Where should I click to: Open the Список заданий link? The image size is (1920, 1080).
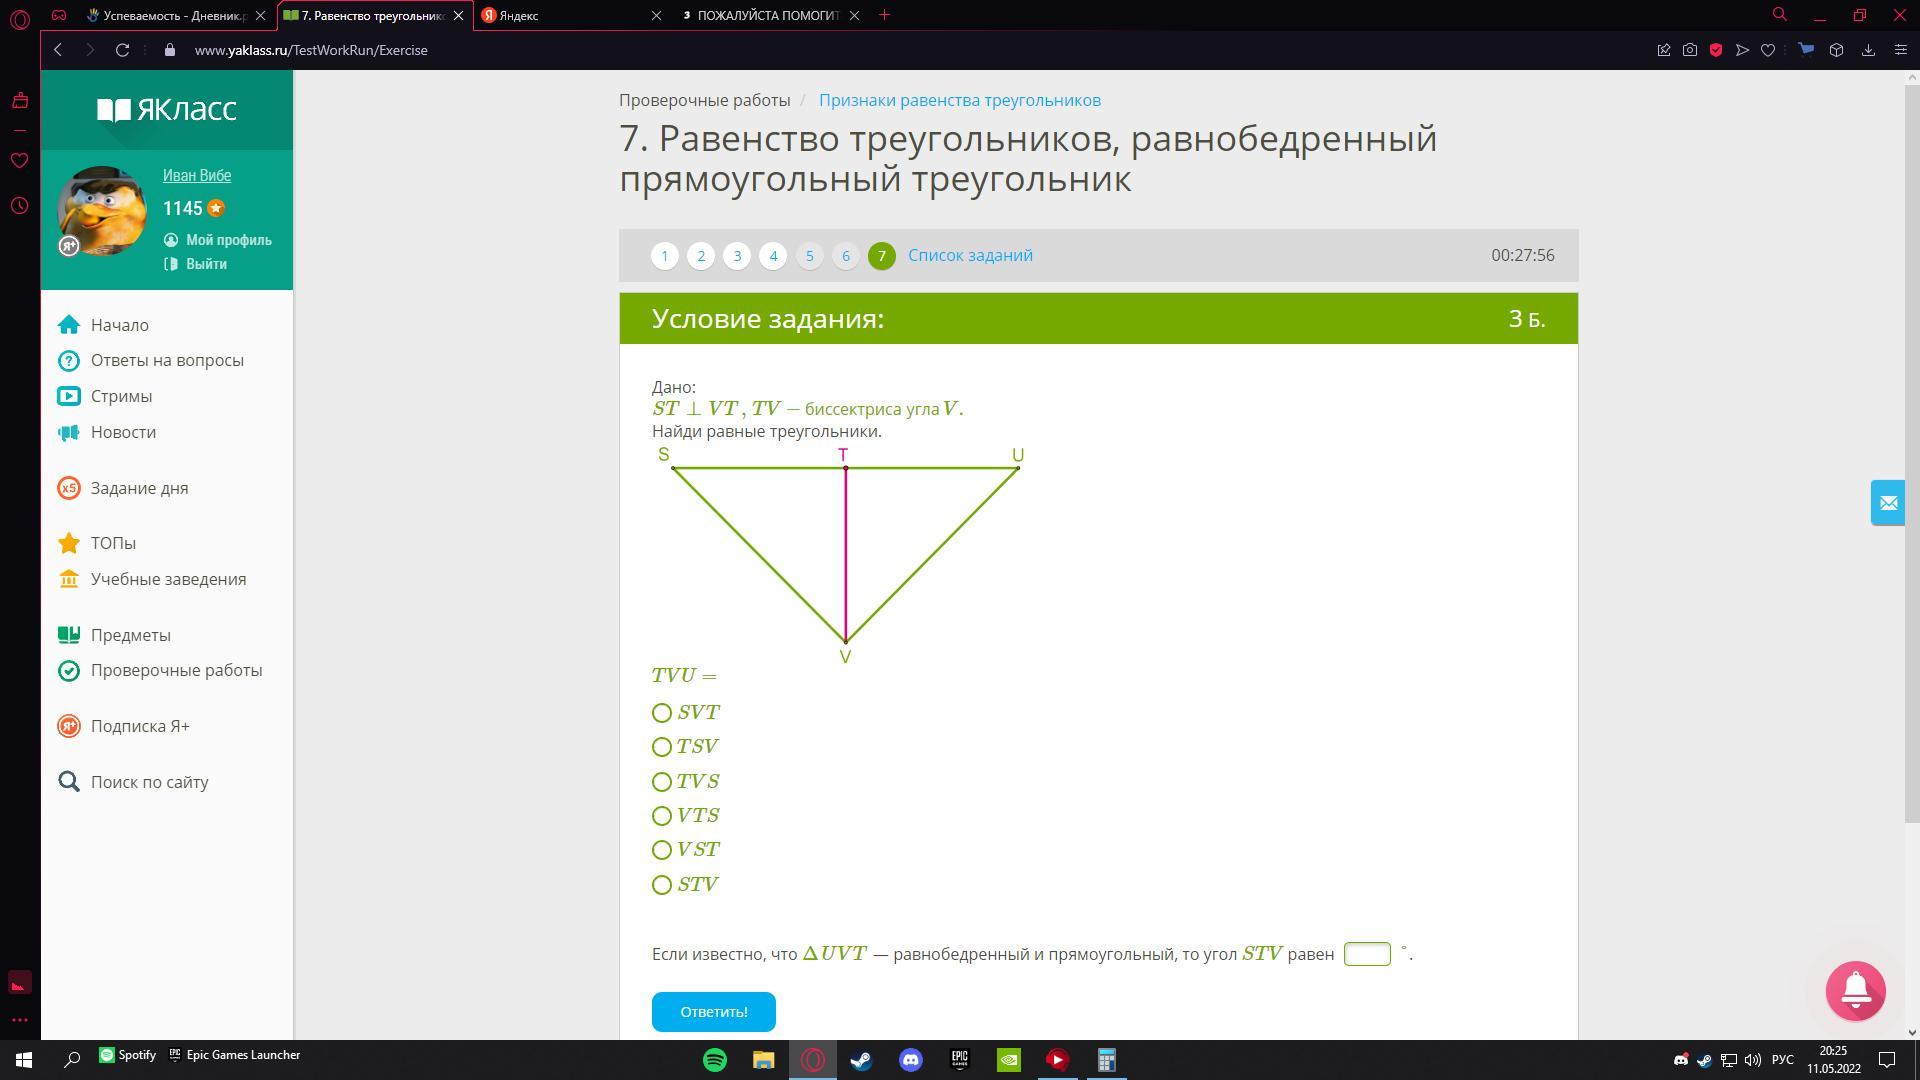(970, 255)
